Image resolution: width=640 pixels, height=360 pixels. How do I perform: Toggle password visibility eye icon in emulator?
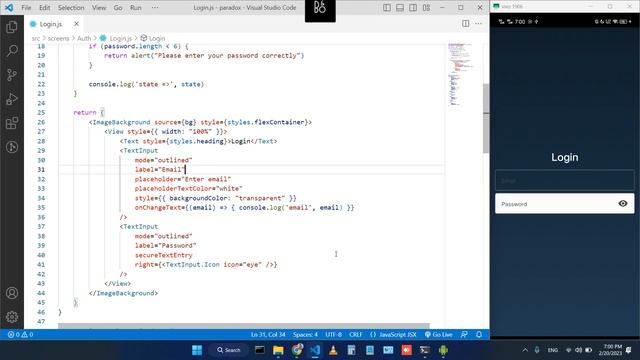tap(622, 203)
